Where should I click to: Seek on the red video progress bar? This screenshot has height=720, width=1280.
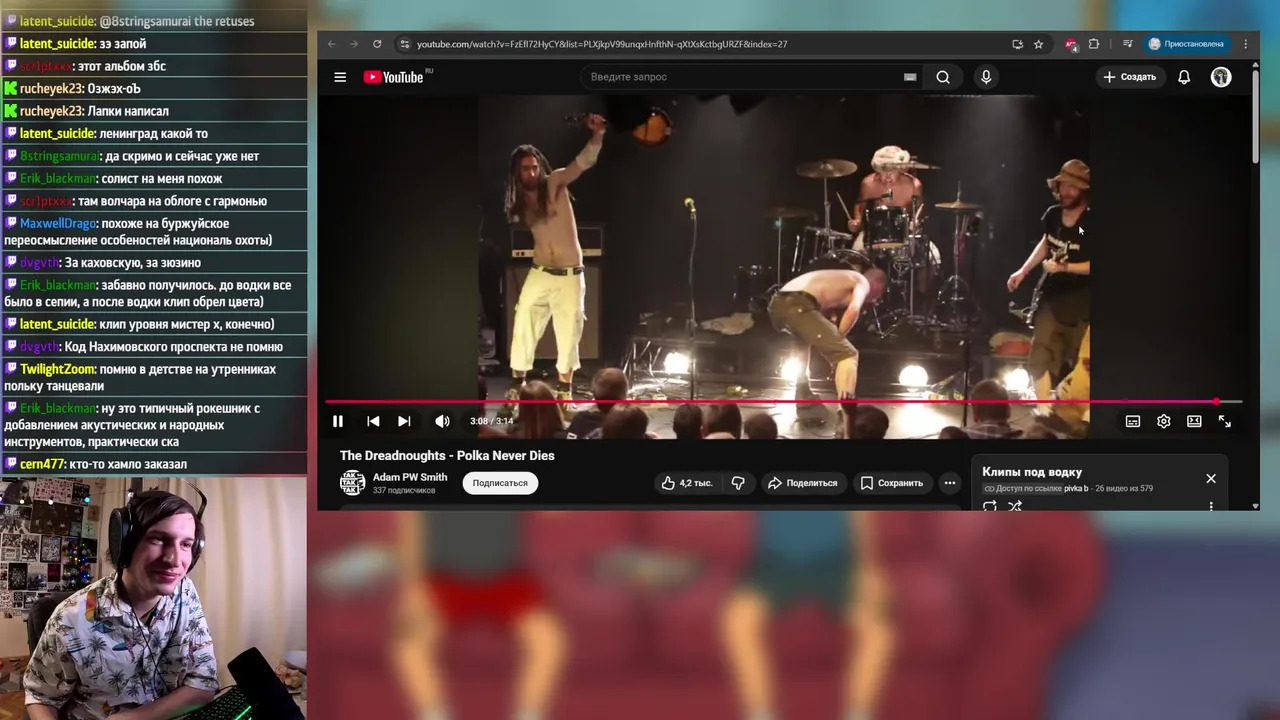783,402
